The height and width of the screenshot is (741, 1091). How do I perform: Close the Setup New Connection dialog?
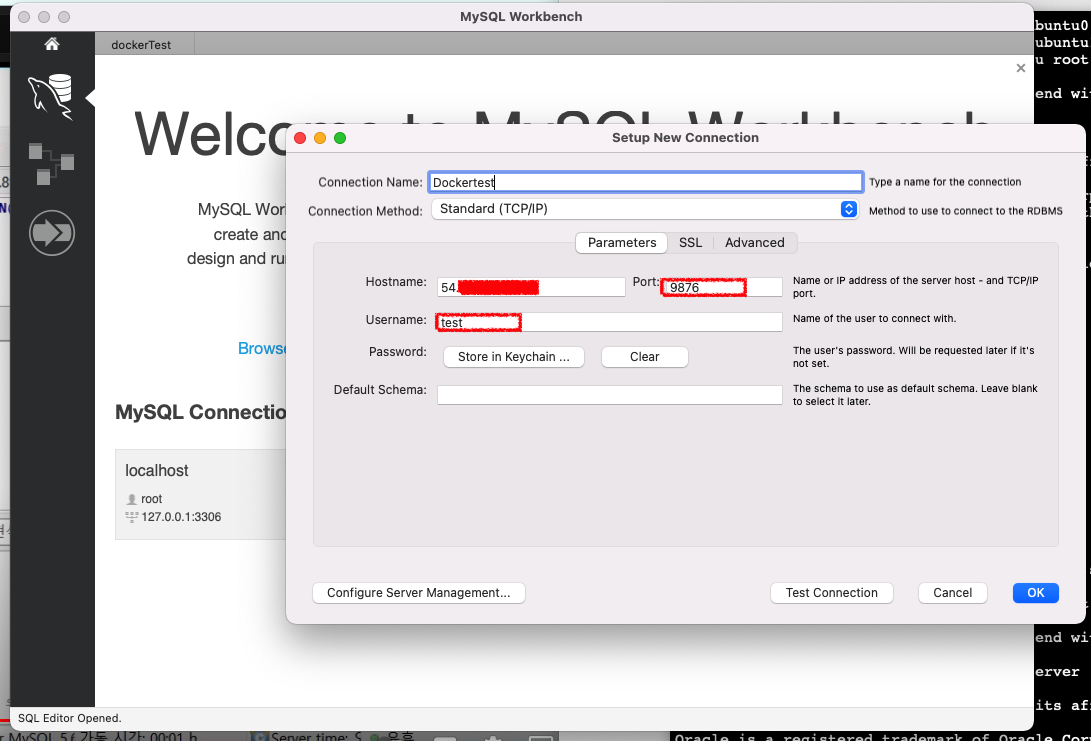(x=301, y=138)
